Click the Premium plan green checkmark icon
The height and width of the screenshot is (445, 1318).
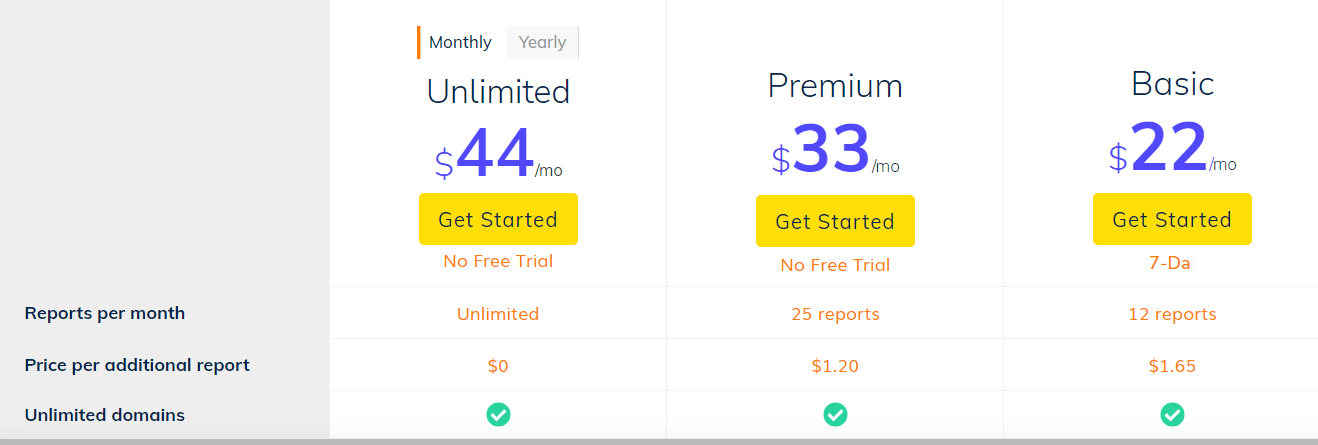(x=835, y=414)
